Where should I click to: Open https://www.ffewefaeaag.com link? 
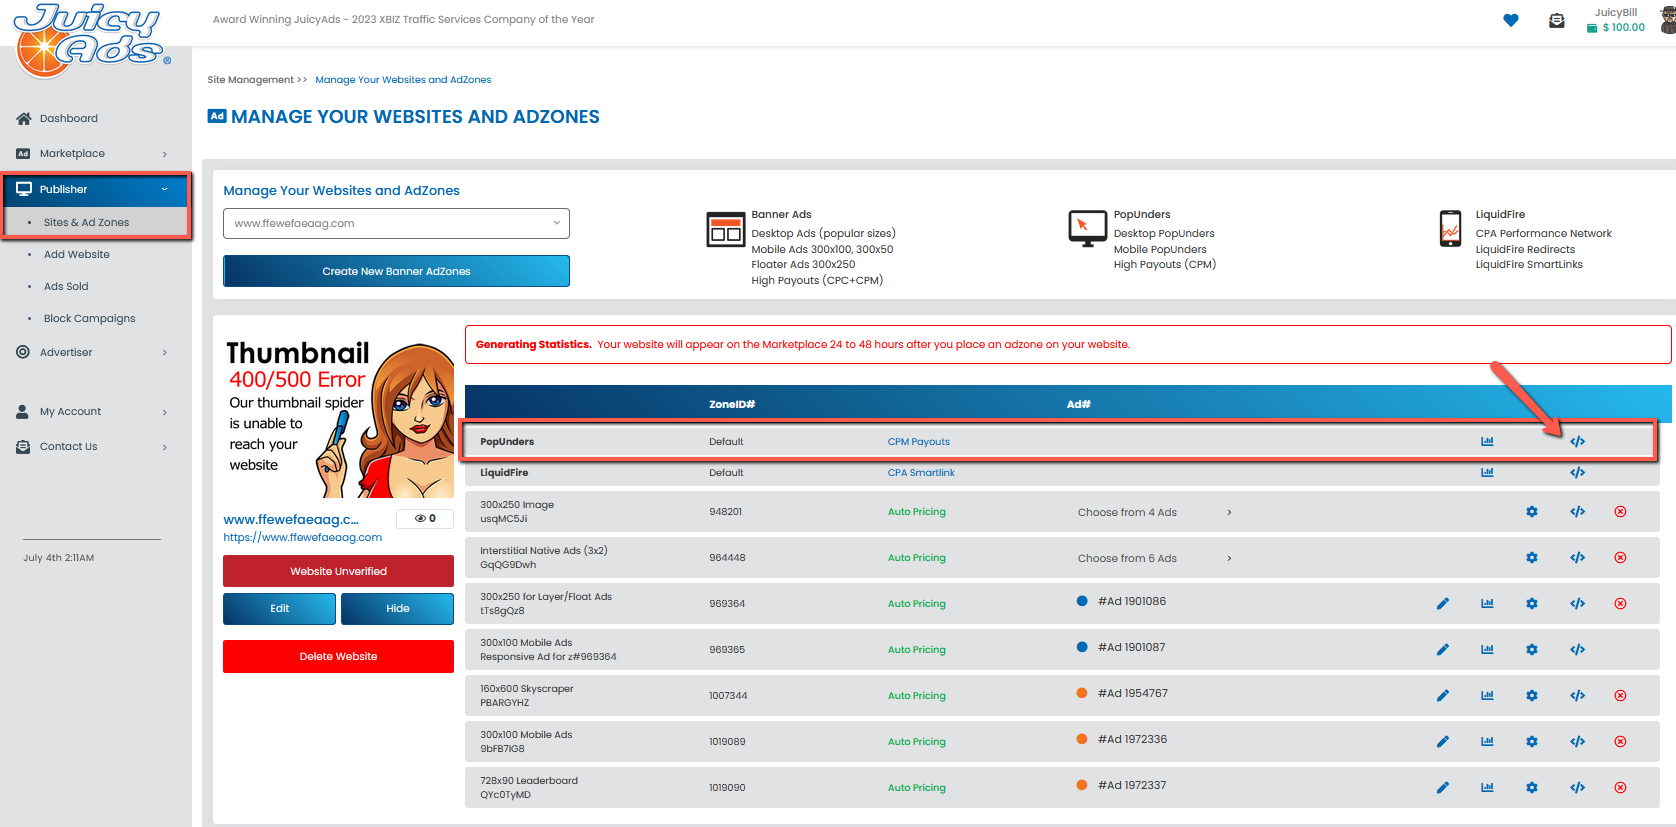click(302, 538)
